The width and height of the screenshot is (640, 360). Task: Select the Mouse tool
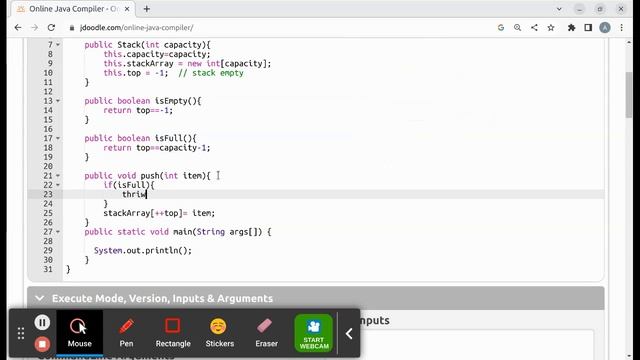[80, 333]
